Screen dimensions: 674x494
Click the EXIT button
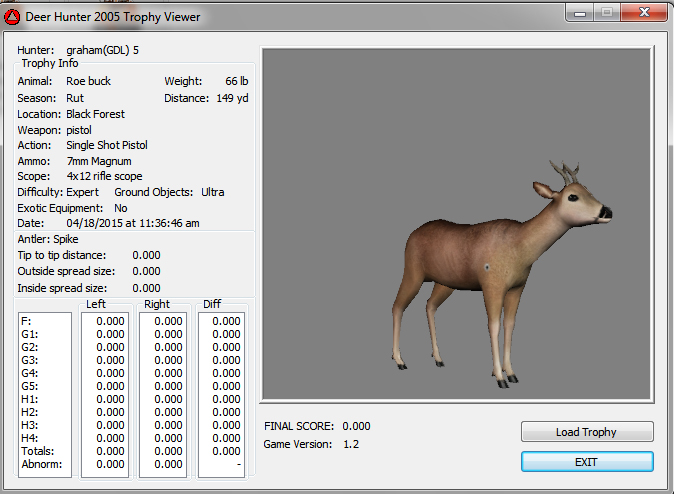coord(587,462)
